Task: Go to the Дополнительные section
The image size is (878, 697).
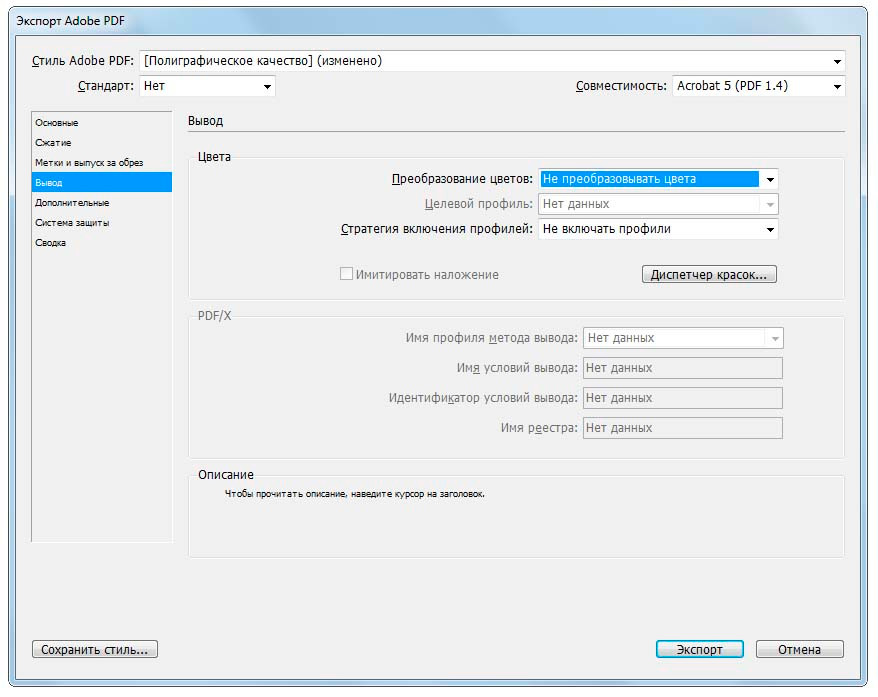Action: pos(101,203)
